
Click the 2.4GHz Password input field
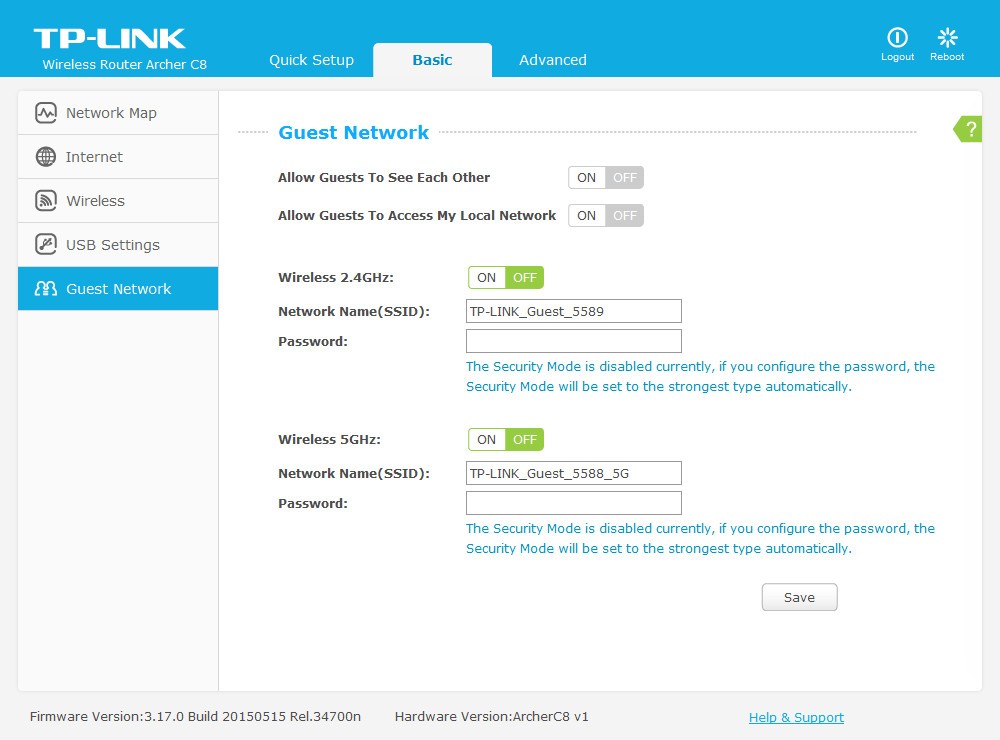coord(574,341)
